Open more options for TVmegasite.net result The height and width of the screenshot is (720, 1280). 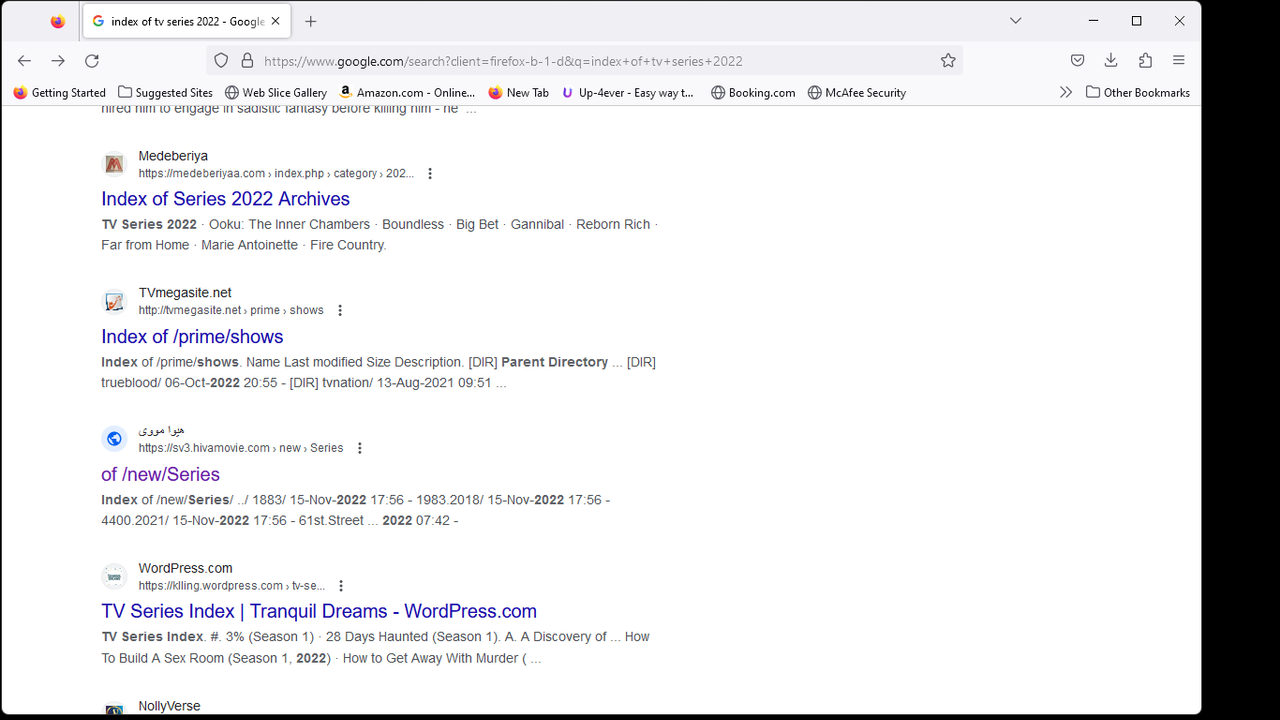(x=340, y=311)
